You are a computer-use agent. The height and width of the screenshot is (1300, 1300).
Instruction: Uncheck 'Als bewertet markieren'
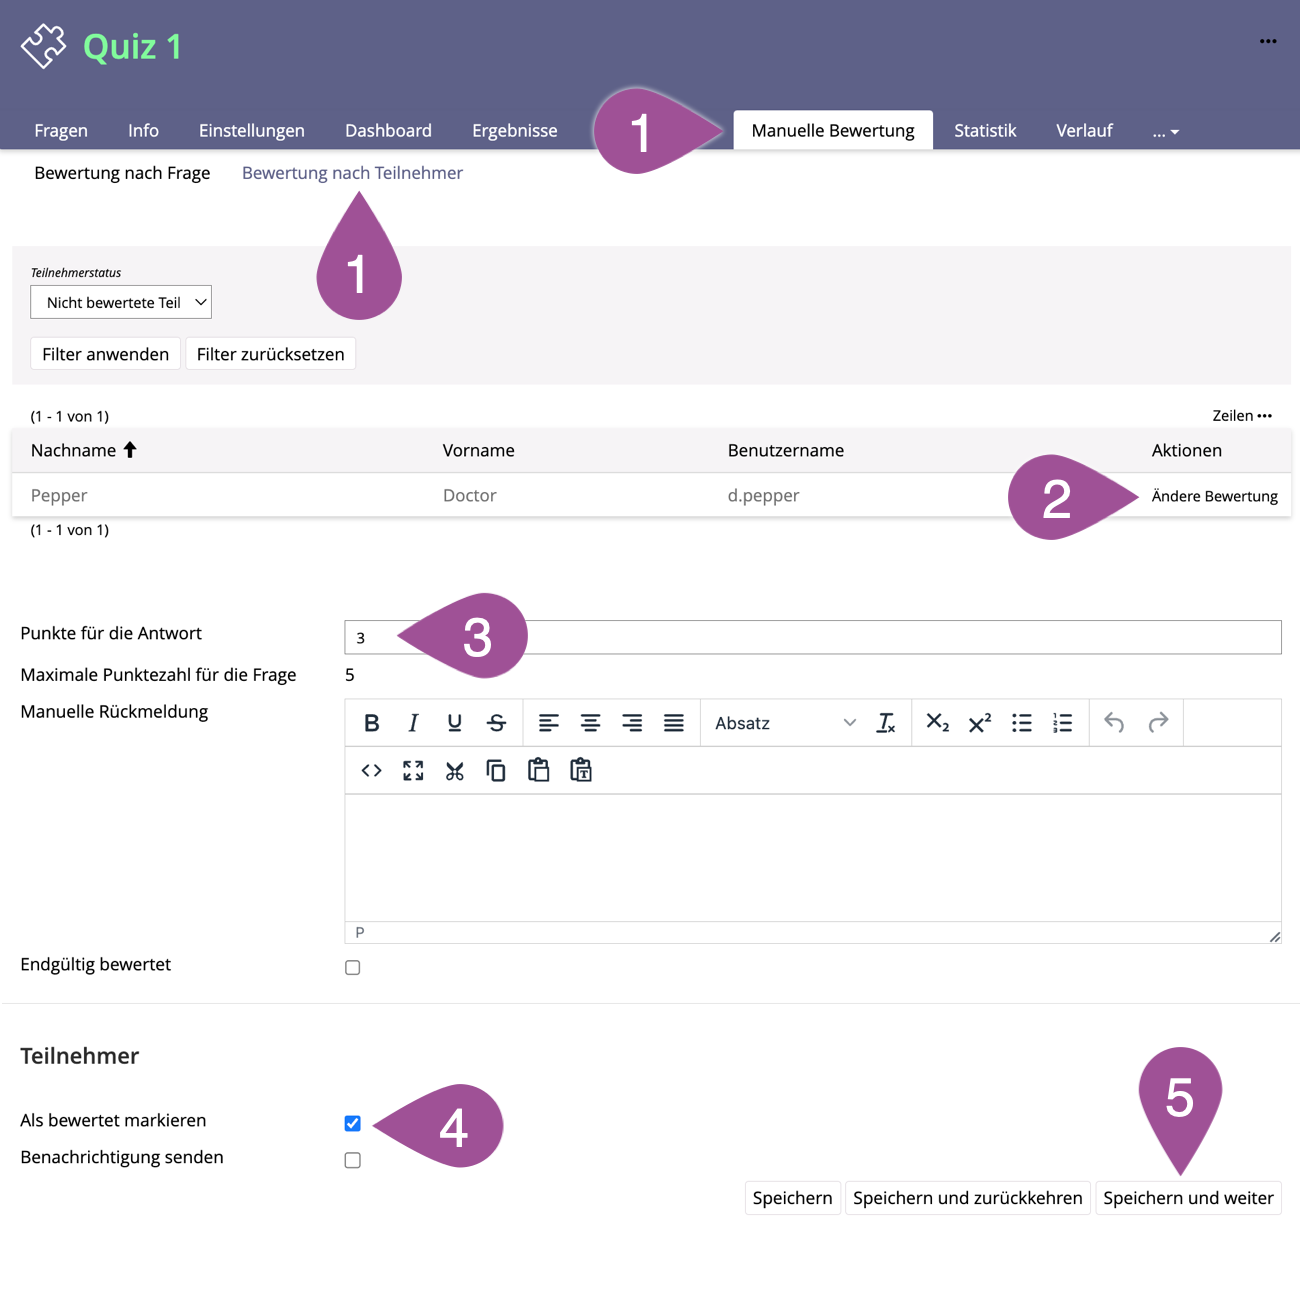coord(353,1123)
